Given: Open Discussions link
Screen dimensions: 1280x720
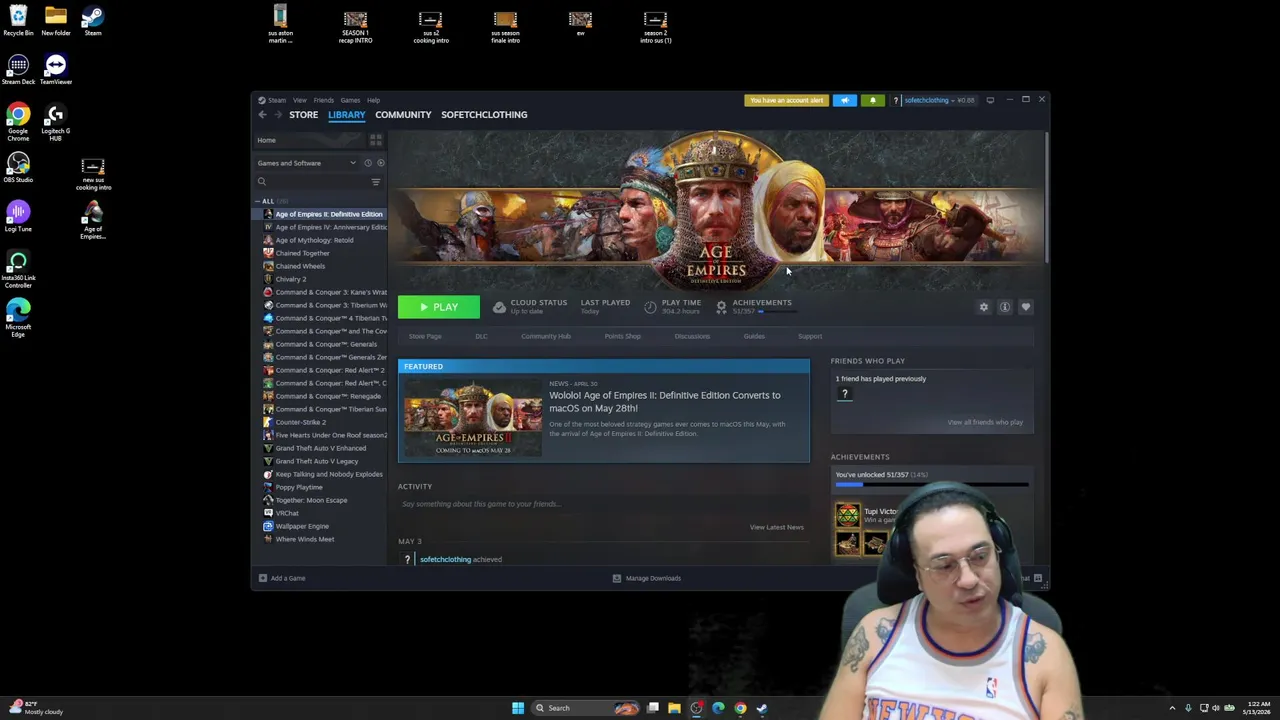Looking at the screenshot, I should (x=692, y=336).
